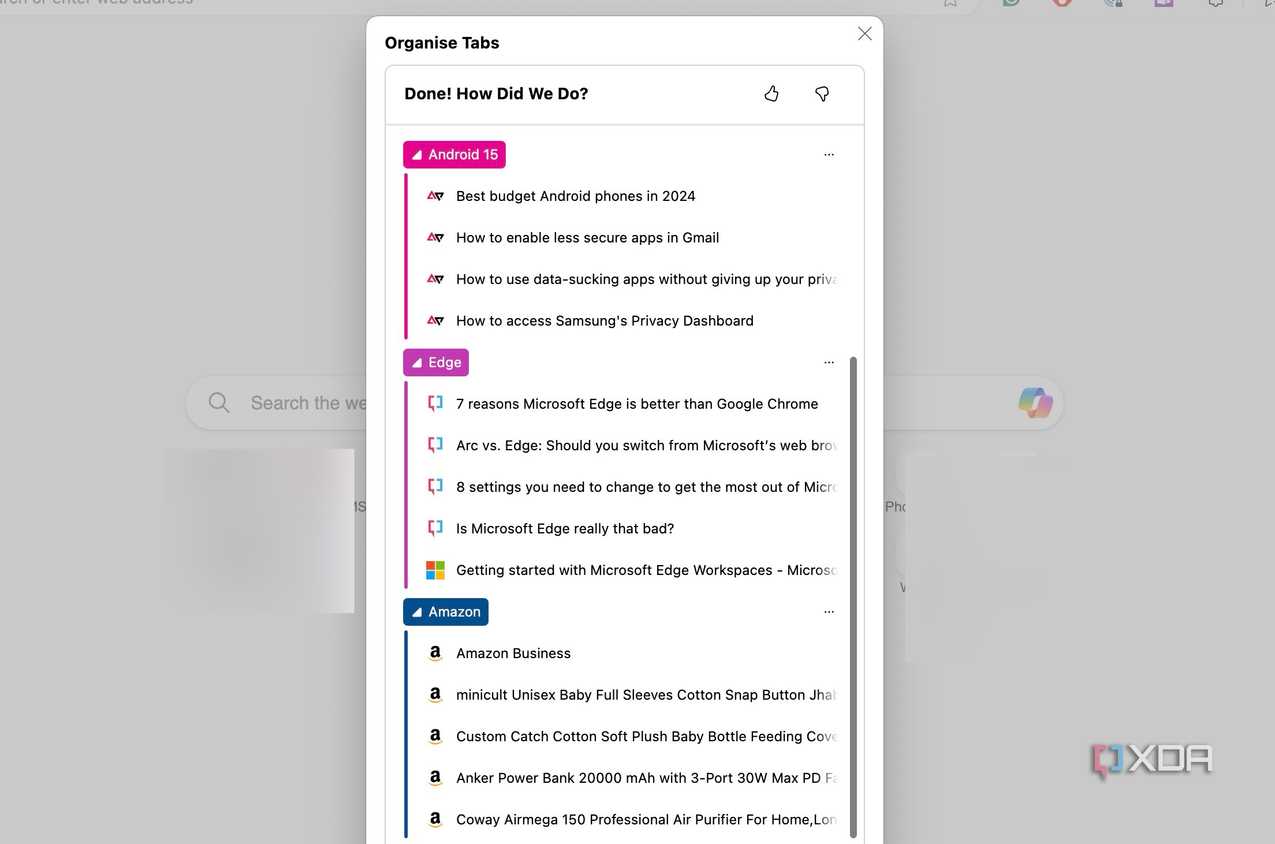Select 'How to use data-sucking apps' tab entry

click(x=646, y=279)
